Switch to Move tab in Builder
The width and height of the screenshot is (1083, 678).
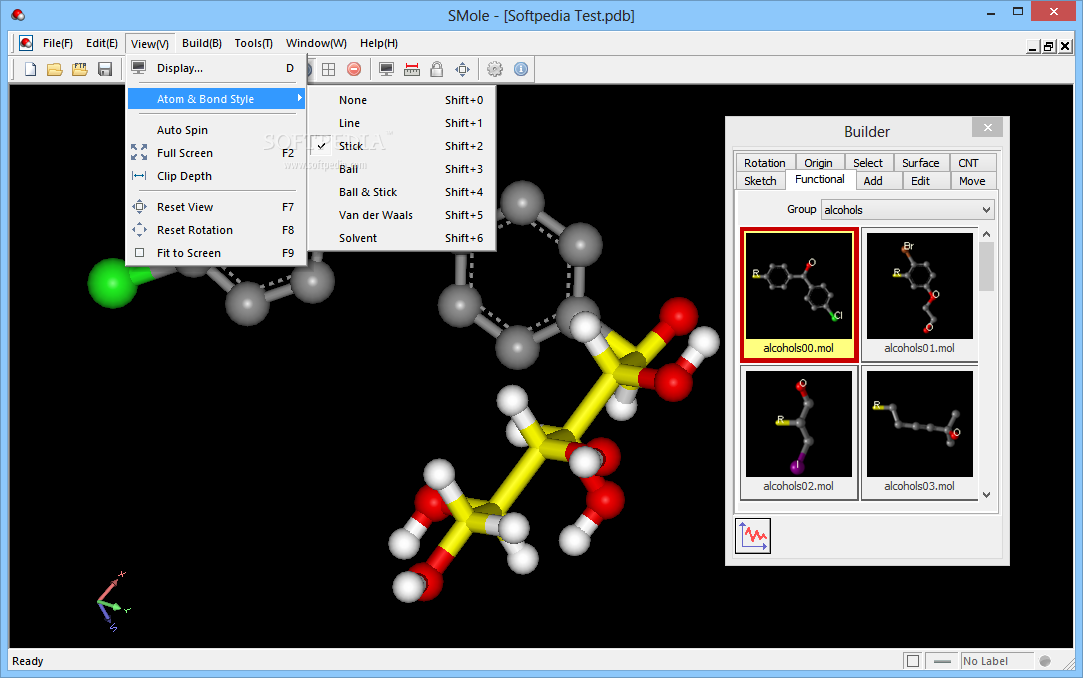(x=972, y=181)
